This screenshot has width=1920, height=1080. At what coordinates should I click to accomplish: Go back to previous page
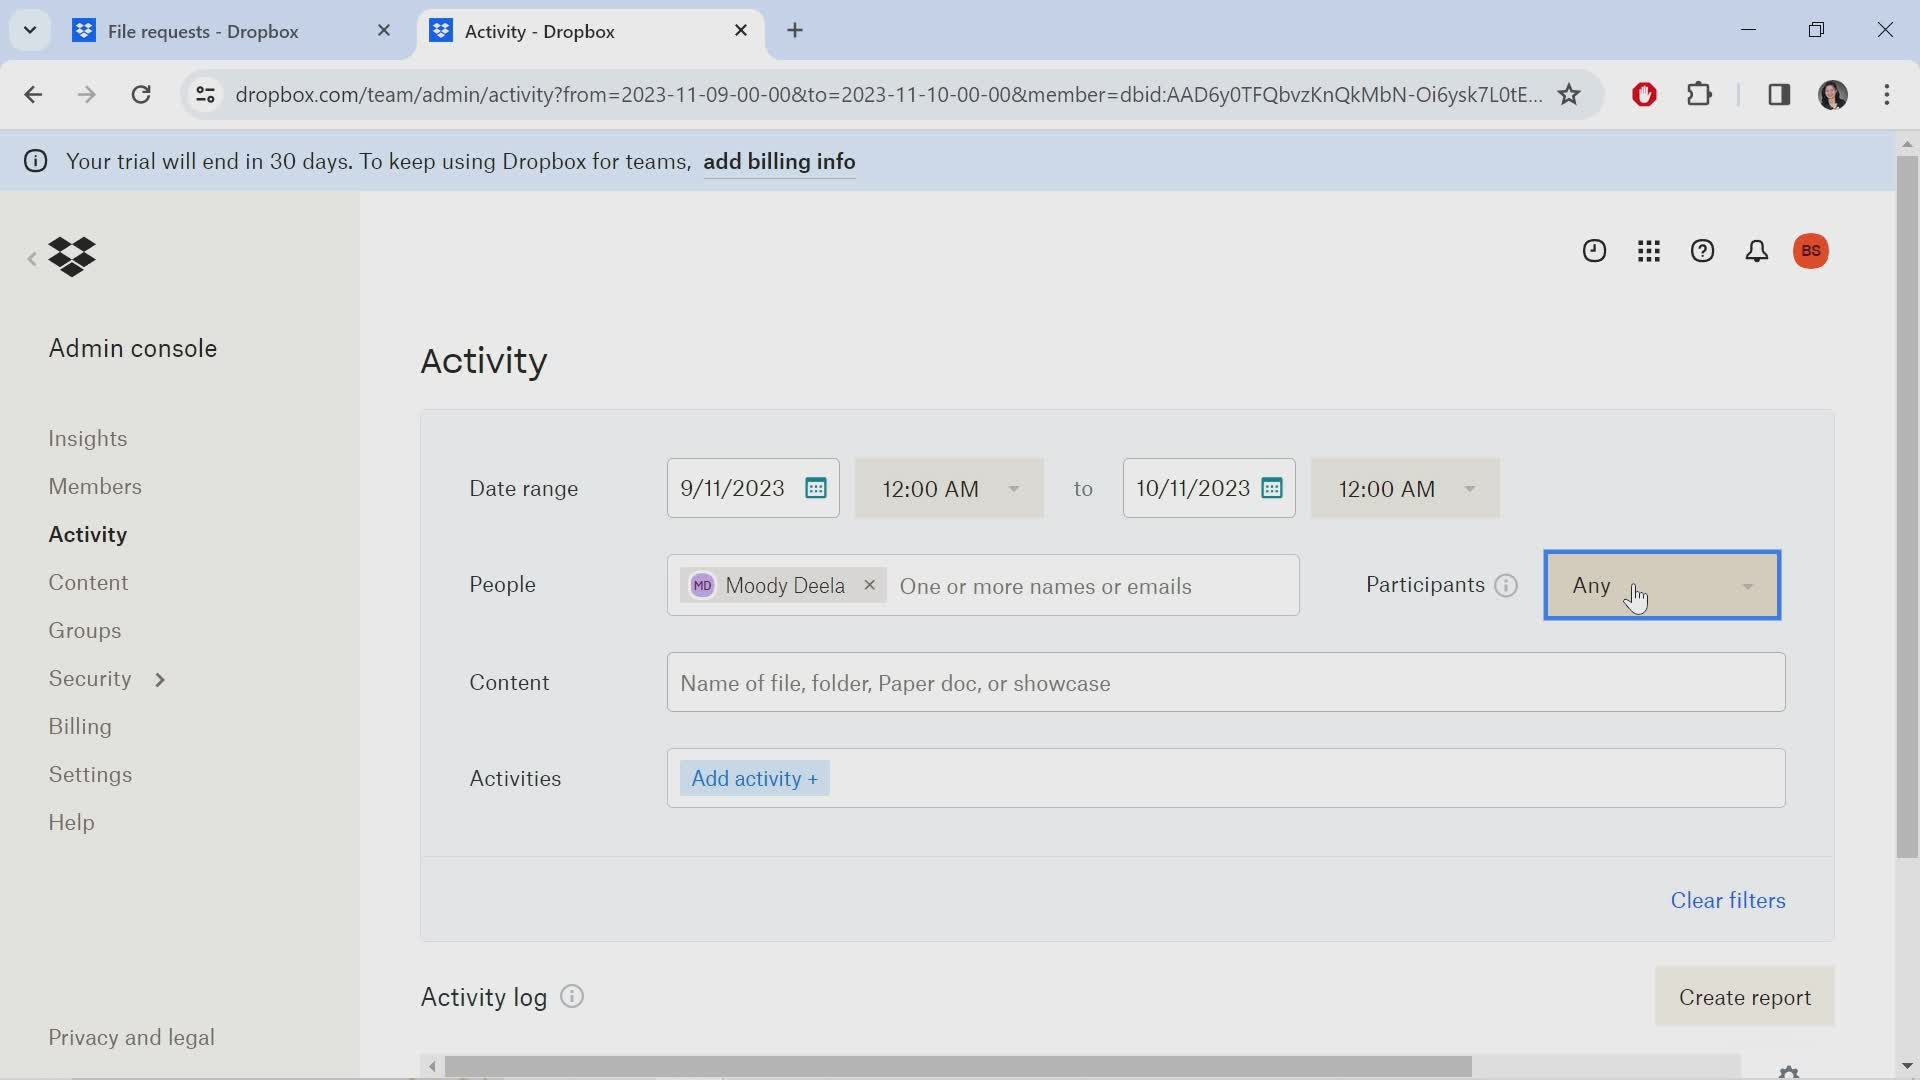click(33, 94)
